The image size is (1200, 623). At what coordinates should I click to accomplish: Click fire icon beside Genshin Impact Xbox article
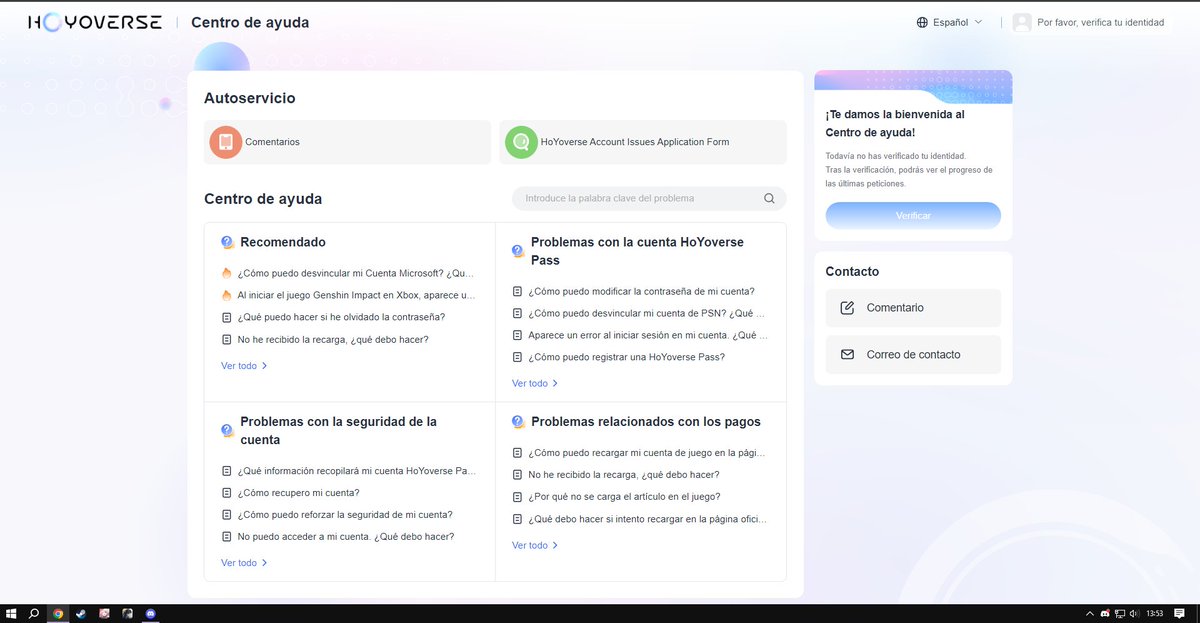click(226, 295)
